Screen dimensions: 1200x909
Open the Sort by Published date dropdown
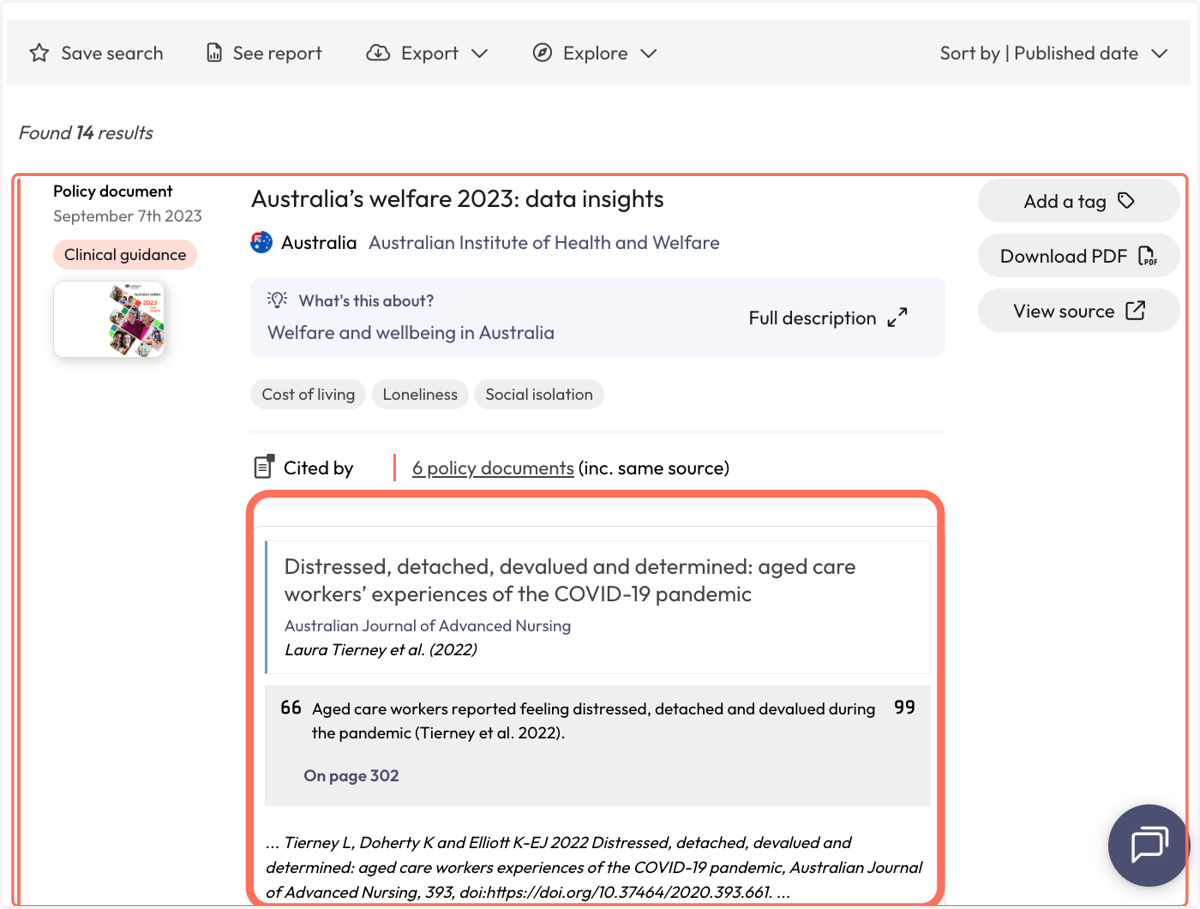(x=1053, y=53)
